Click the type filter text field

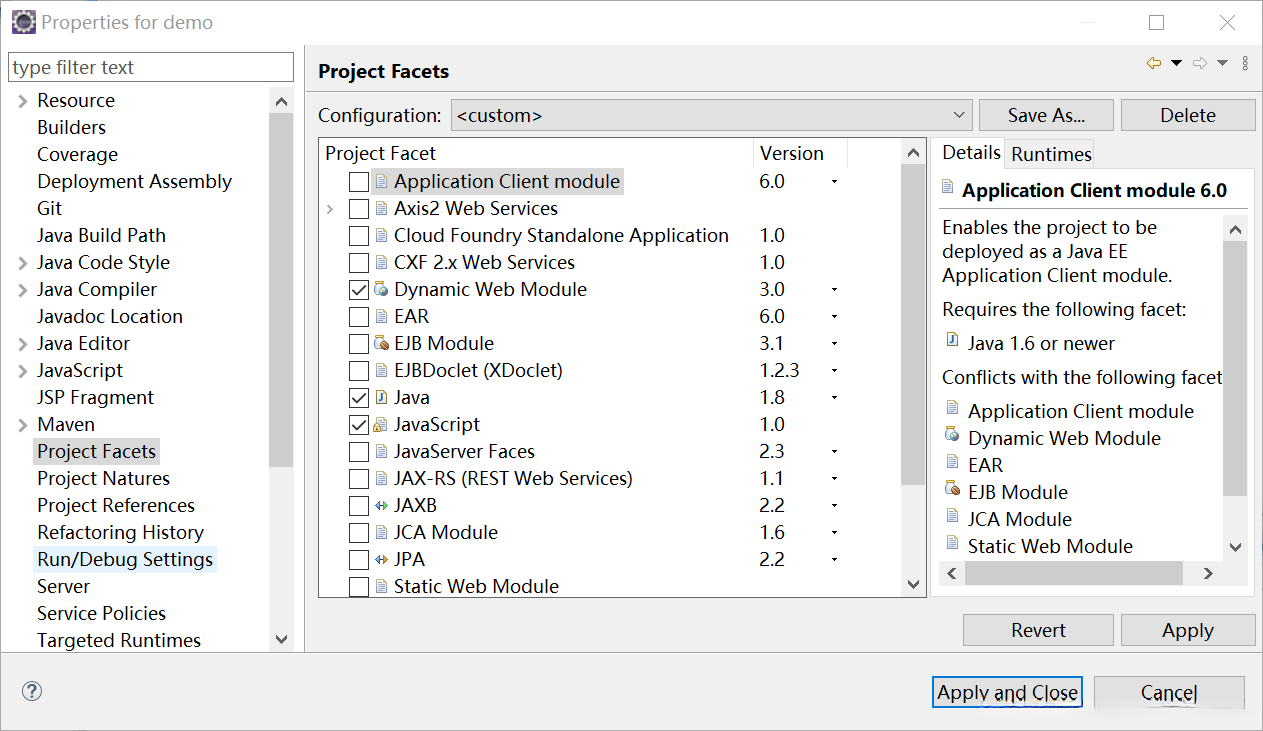(x=151, y=67)
